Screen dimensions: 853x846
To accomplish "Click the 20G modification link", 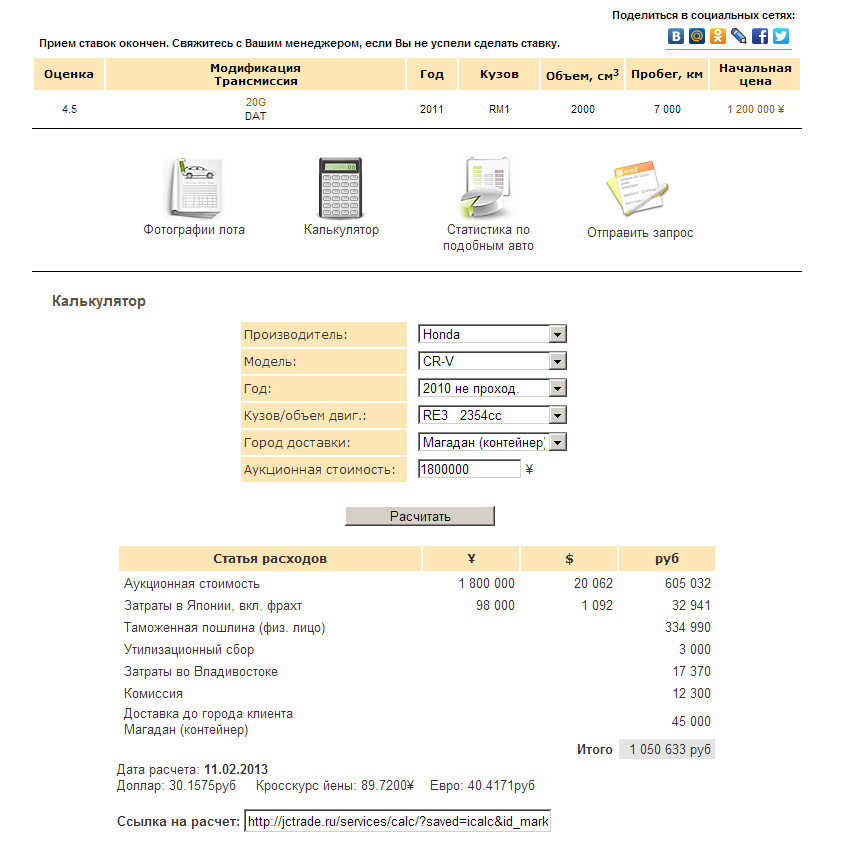I will [x=255, y=102].
